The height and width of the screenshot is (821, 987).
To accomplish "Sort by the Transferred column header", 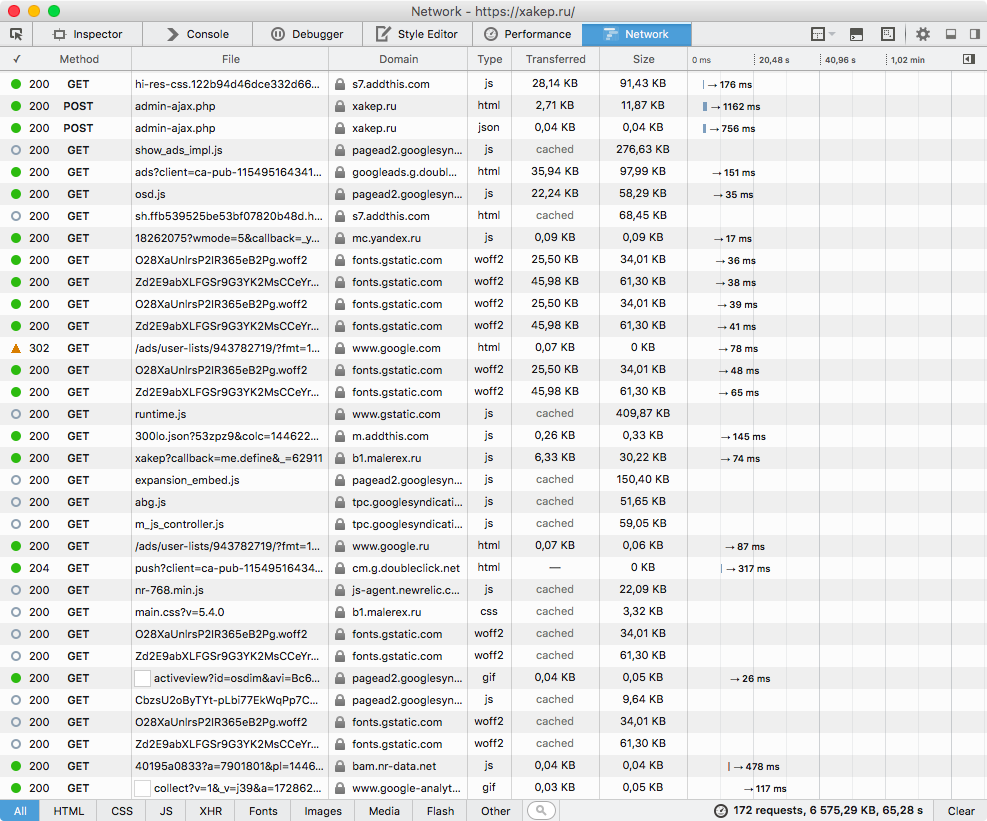I will tap(556, 59).
